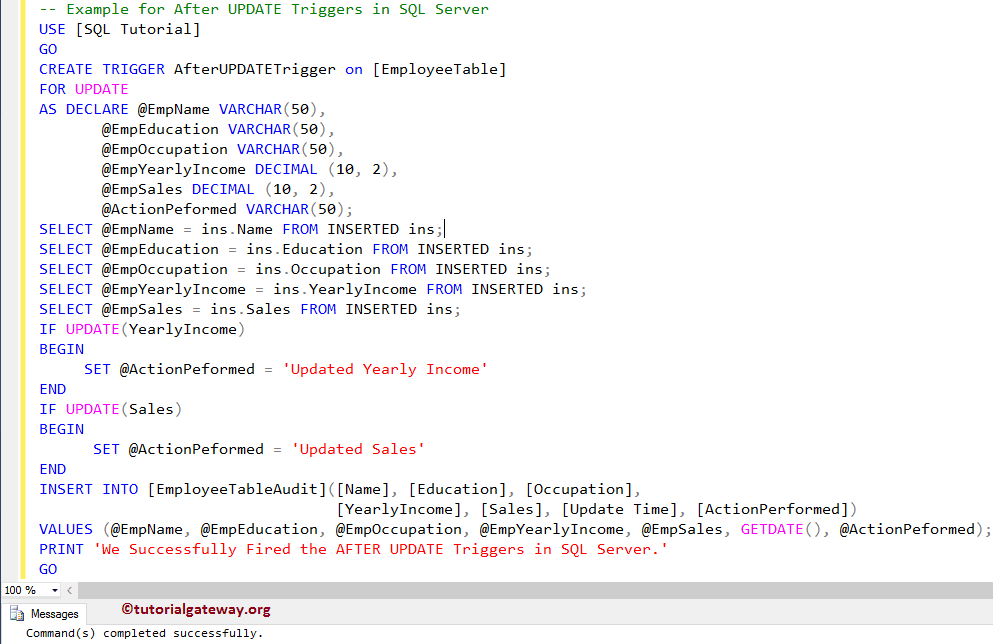Click the left scroll arrow on horizontal scrollbar
The width and height of the screenshot is (993, 644).
tap(68, 590)
